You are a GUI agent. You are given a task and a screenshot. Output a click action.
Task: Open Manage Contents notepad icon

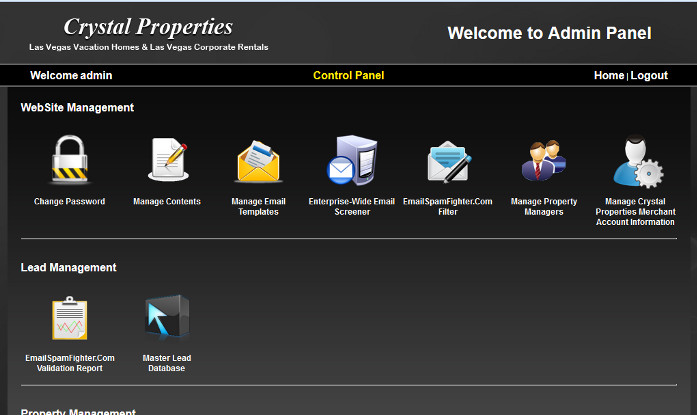[x=167, y=160]
